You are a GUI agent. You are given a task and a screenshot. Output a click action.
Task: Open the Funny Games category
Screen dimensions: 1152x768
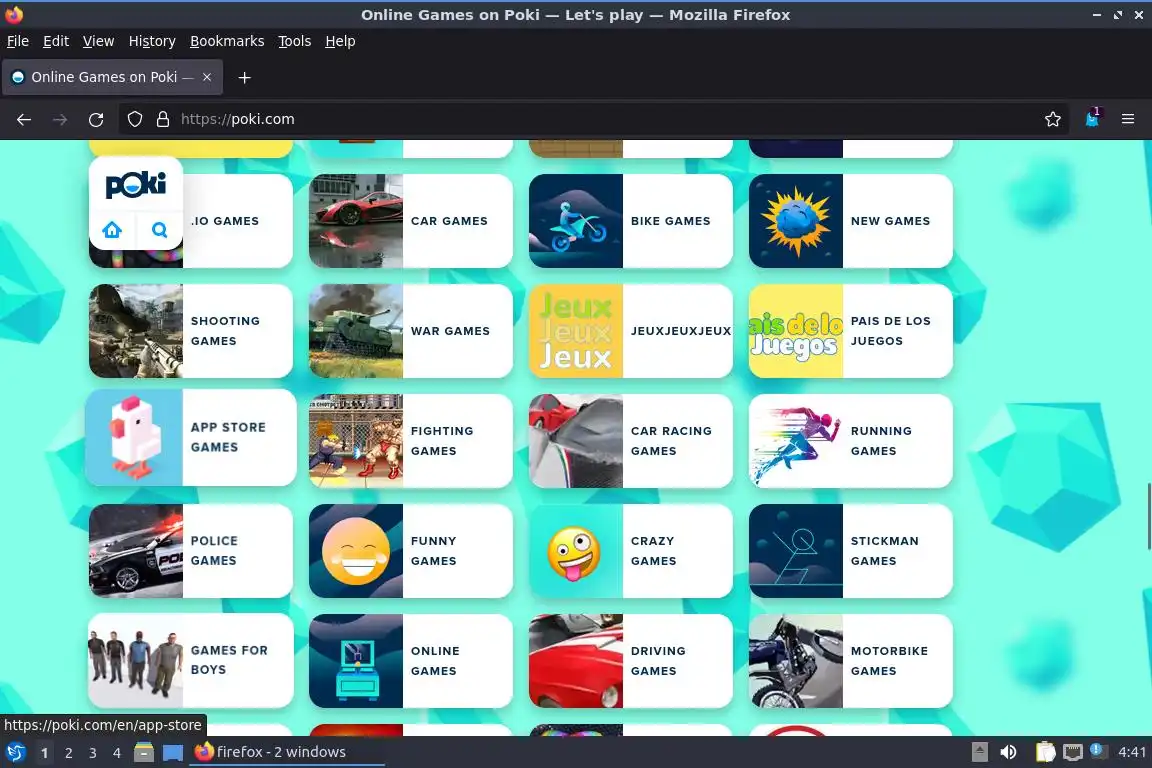[x=411, y=550]
